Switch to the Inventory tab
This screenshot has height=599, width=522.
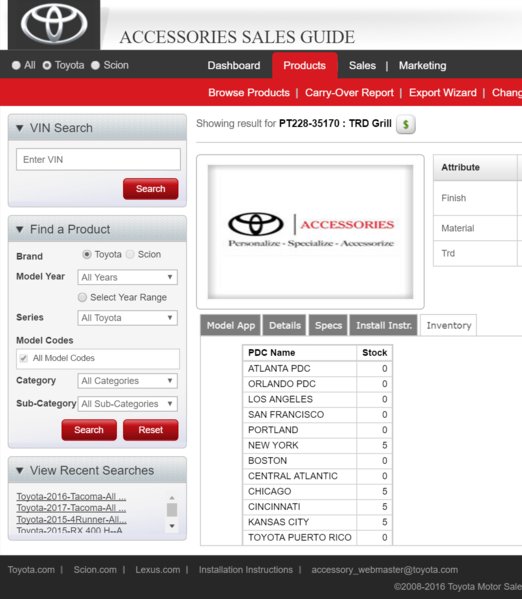pyautogui.click(x=449, y=325)
